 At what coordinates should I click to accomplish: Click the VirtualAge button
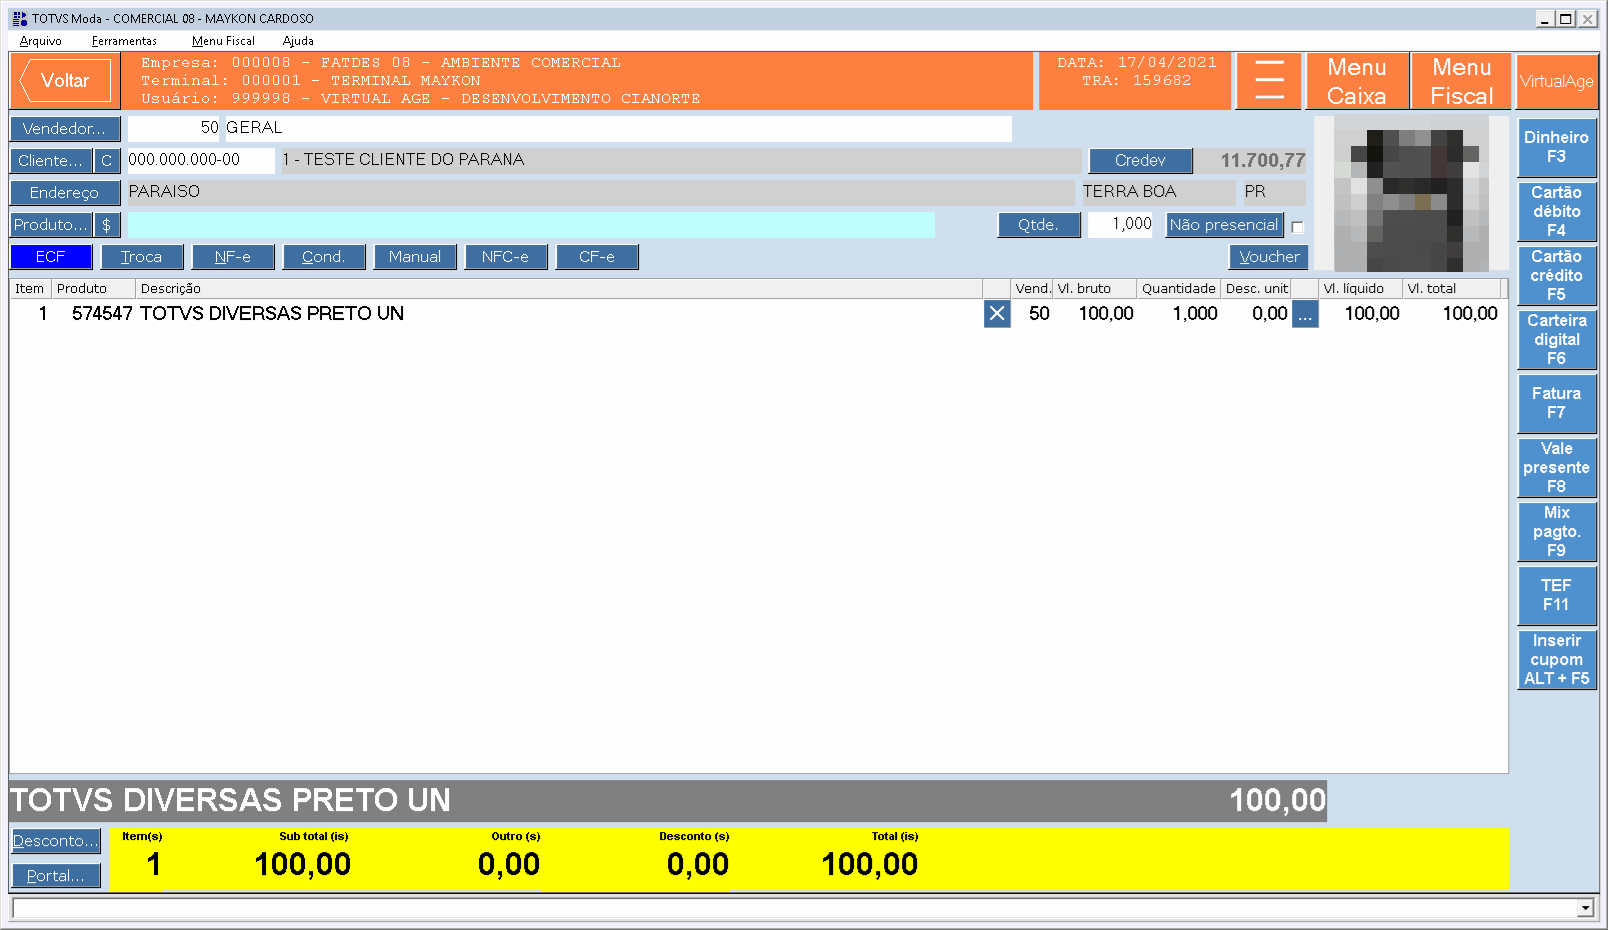click(x=1557, y=81)
